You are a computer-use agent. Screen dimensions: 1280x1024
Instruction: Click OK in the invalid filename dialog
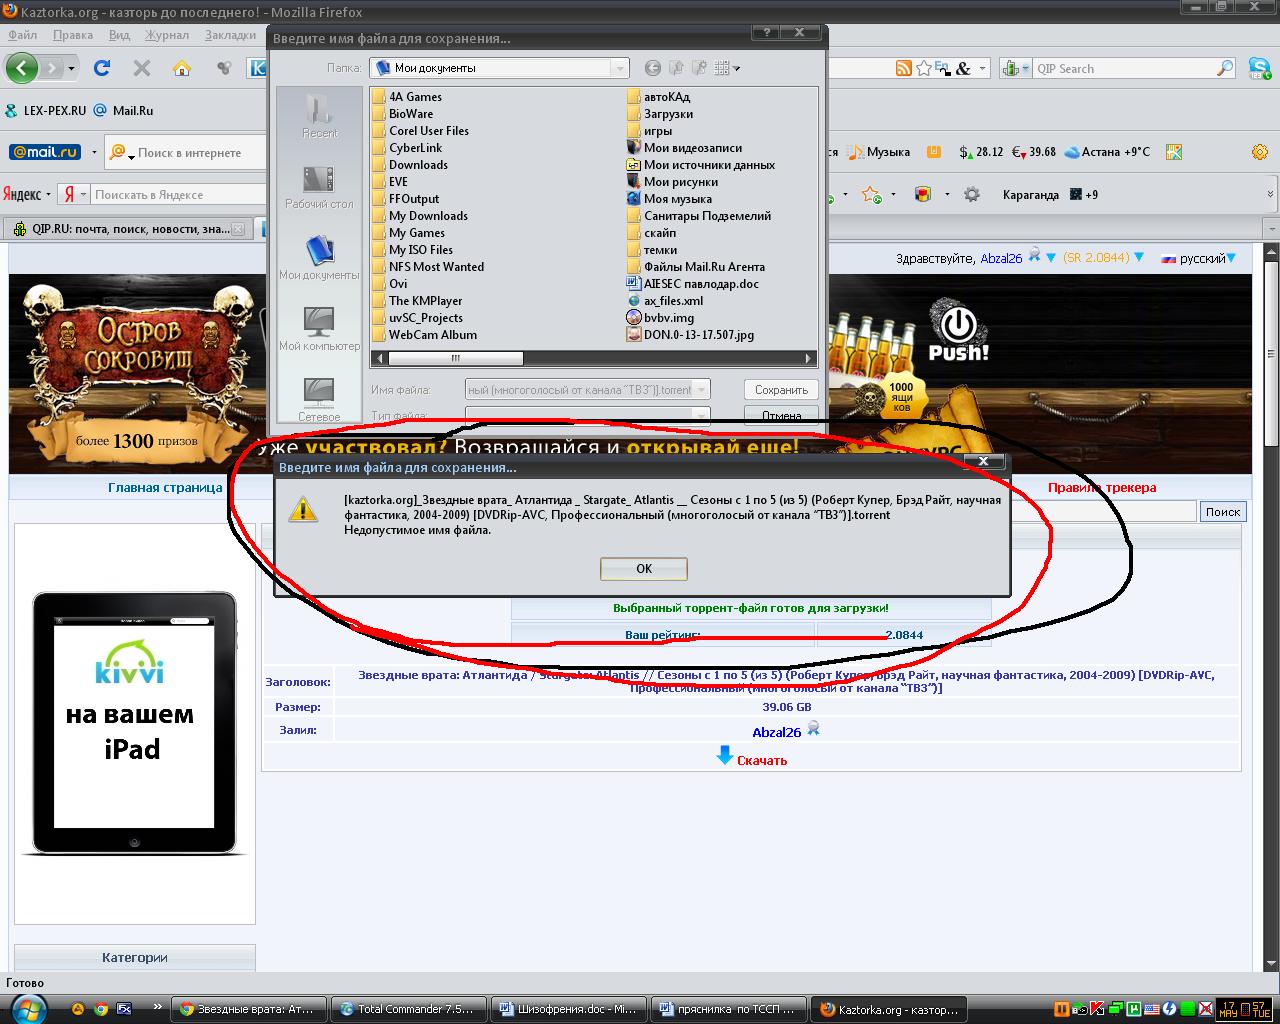[x=644, y=568]
